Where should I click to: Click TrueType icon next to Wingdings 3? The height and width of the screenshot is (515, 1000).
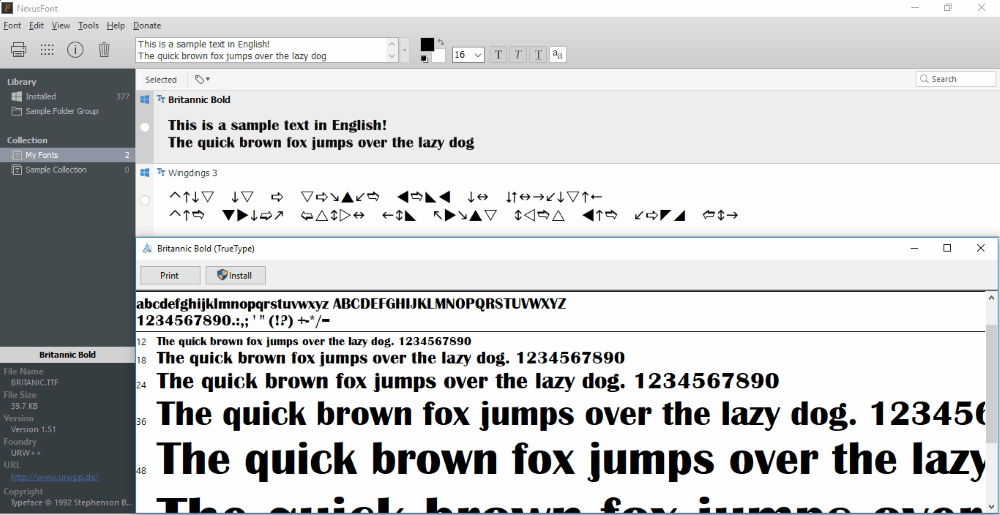[161, 173]
